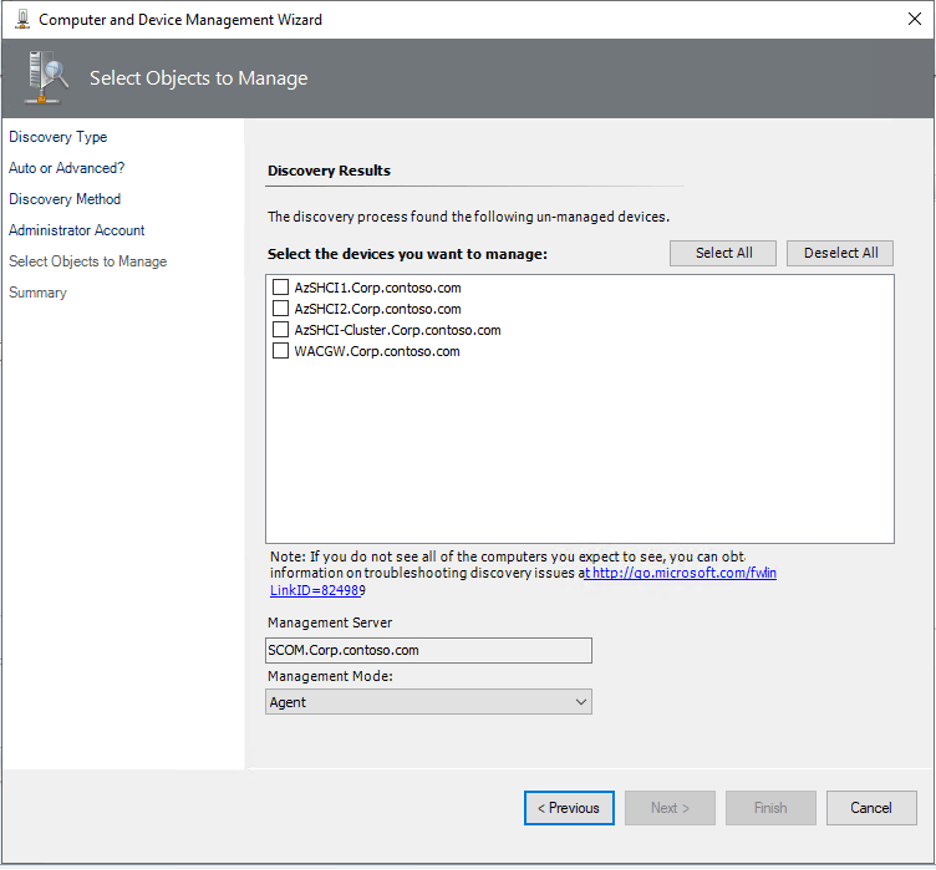The width and height of the screenshot is (936, 870).
Task: Go to Discovery Type step
Action: point(58,137)
